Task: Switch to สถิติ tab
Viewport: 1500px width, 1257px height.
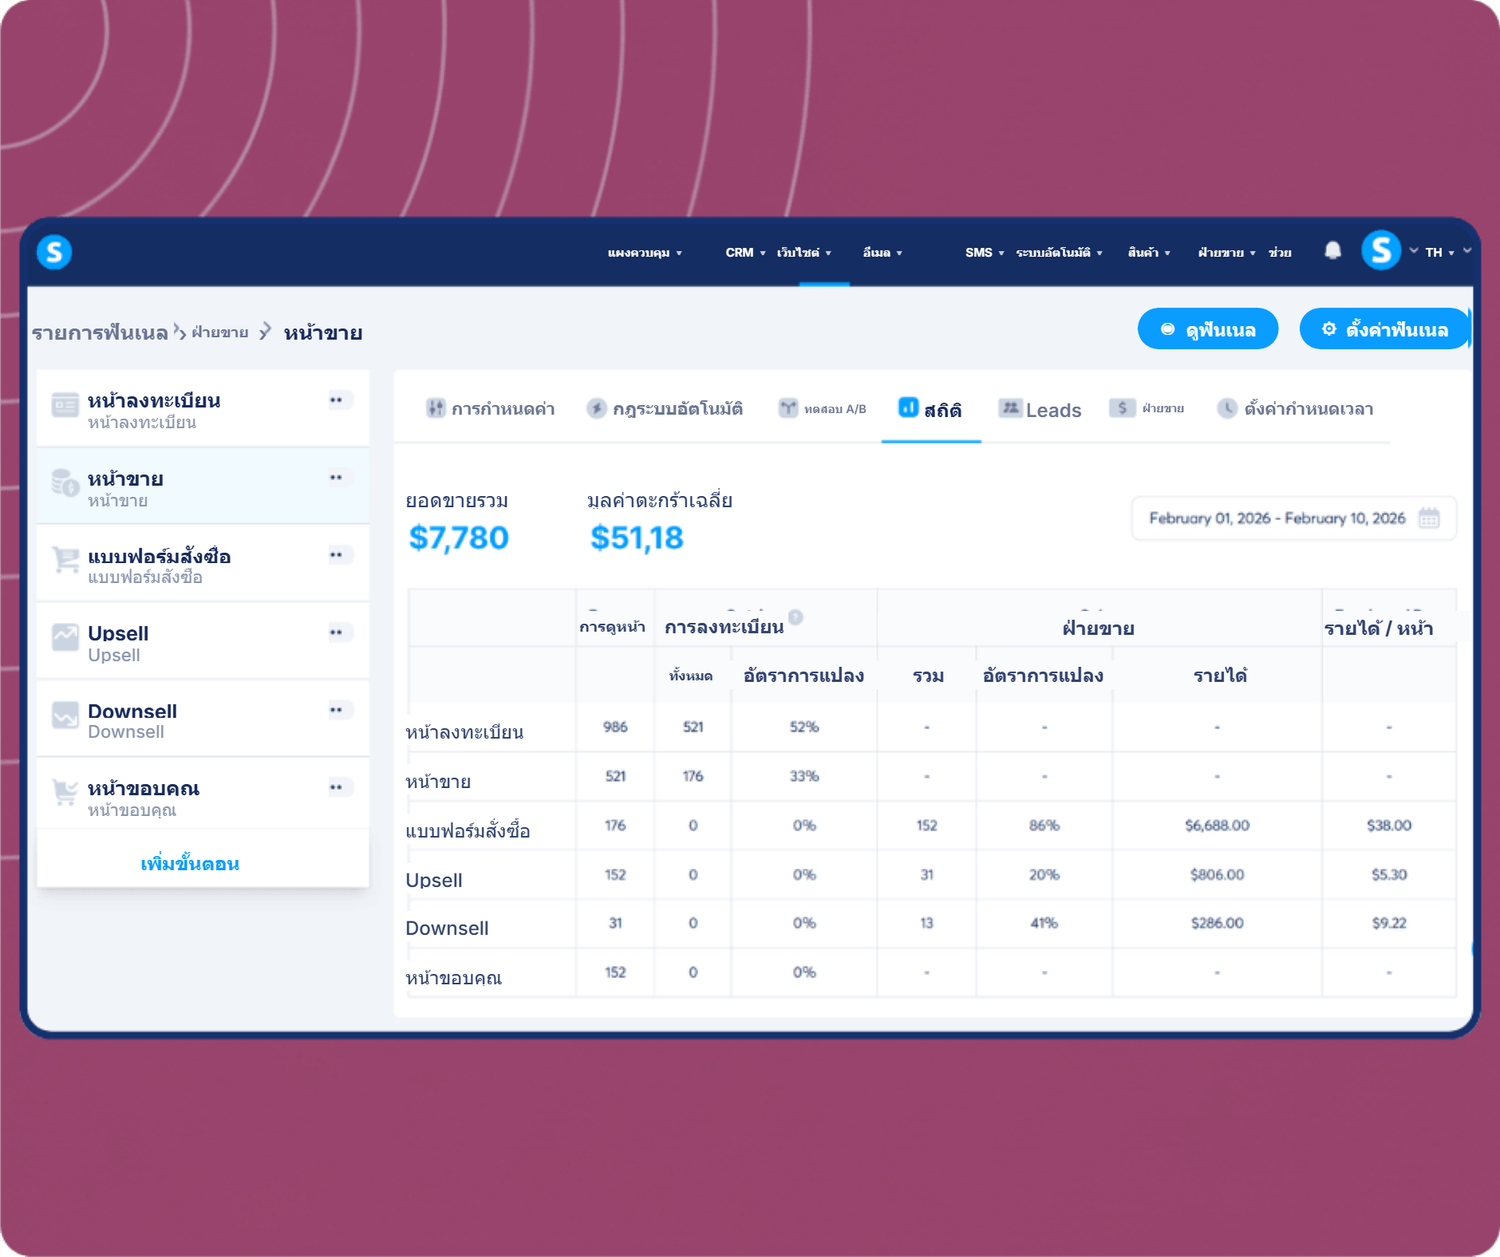Action: (x=930, y=409)
